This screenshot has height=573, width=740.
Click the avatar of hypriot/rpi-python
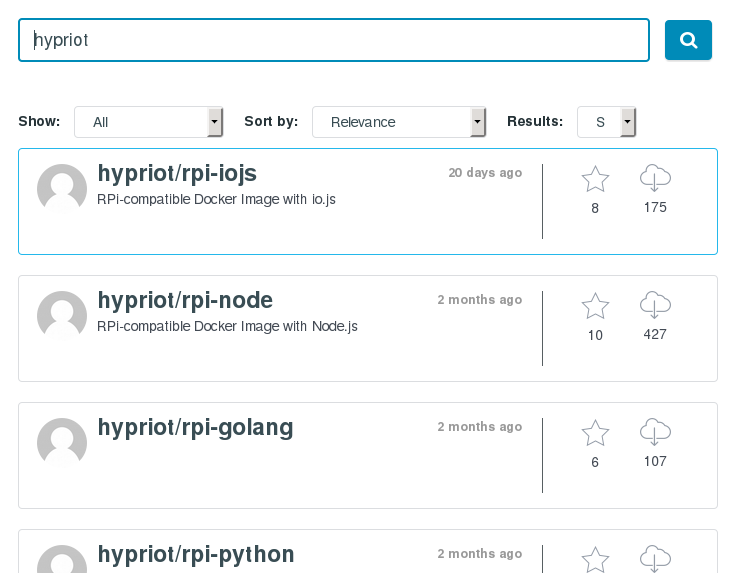tap(62, 559)
